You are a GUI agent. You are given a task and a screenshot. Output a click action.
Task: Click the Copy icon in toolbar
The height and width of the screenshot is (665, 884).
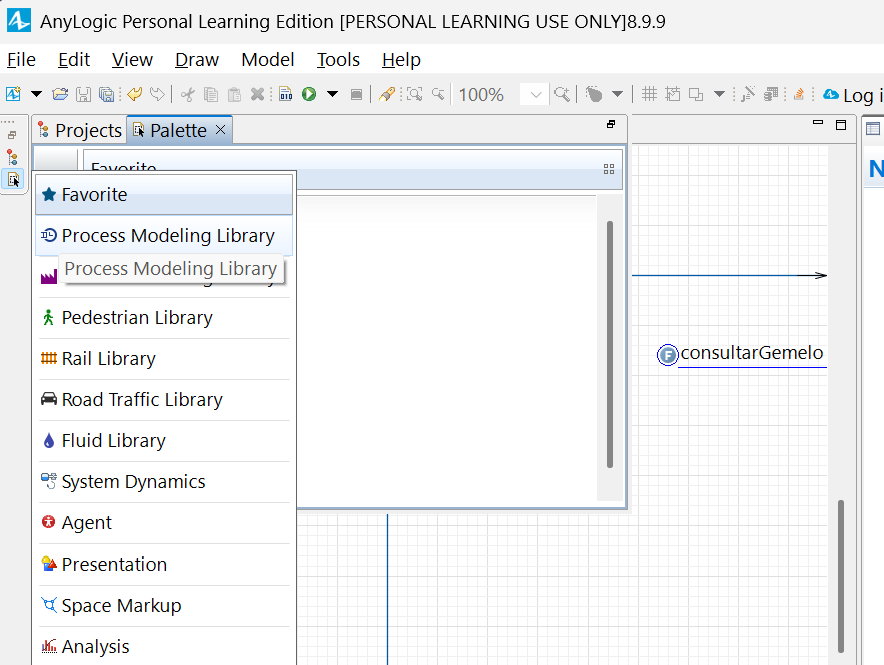(x=211, y=94)
